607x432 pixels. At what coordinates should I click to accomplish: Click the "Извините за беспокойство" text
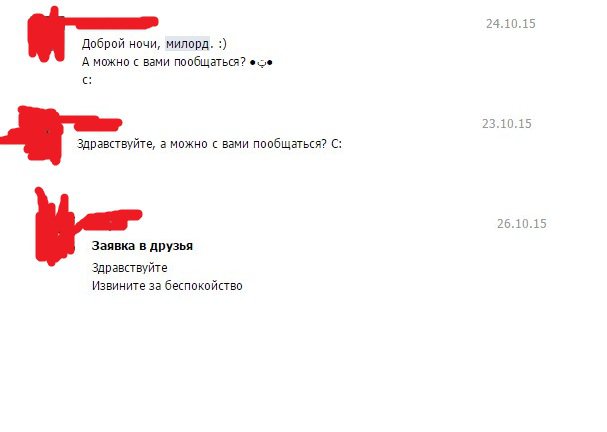167,286
